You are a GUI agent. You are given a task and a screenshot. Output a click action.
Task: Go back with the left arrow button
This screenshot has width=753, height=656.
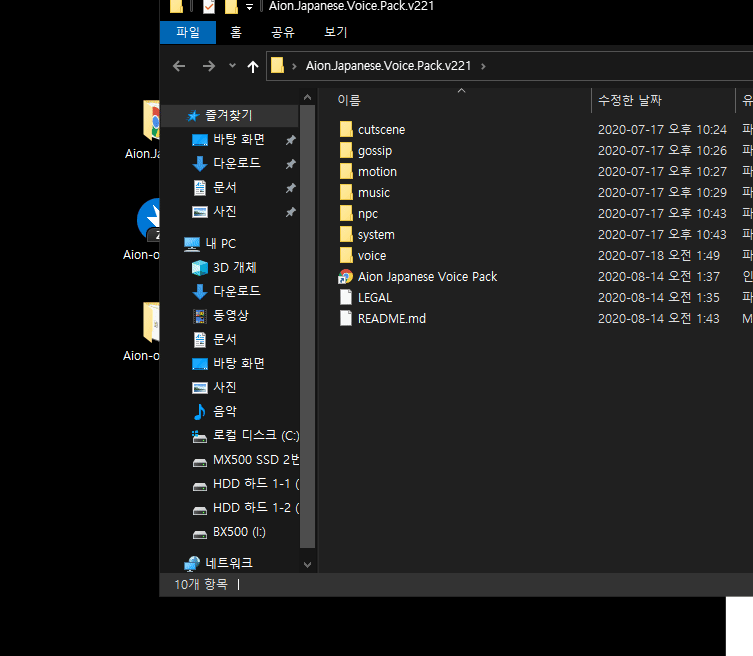(179, 66)
